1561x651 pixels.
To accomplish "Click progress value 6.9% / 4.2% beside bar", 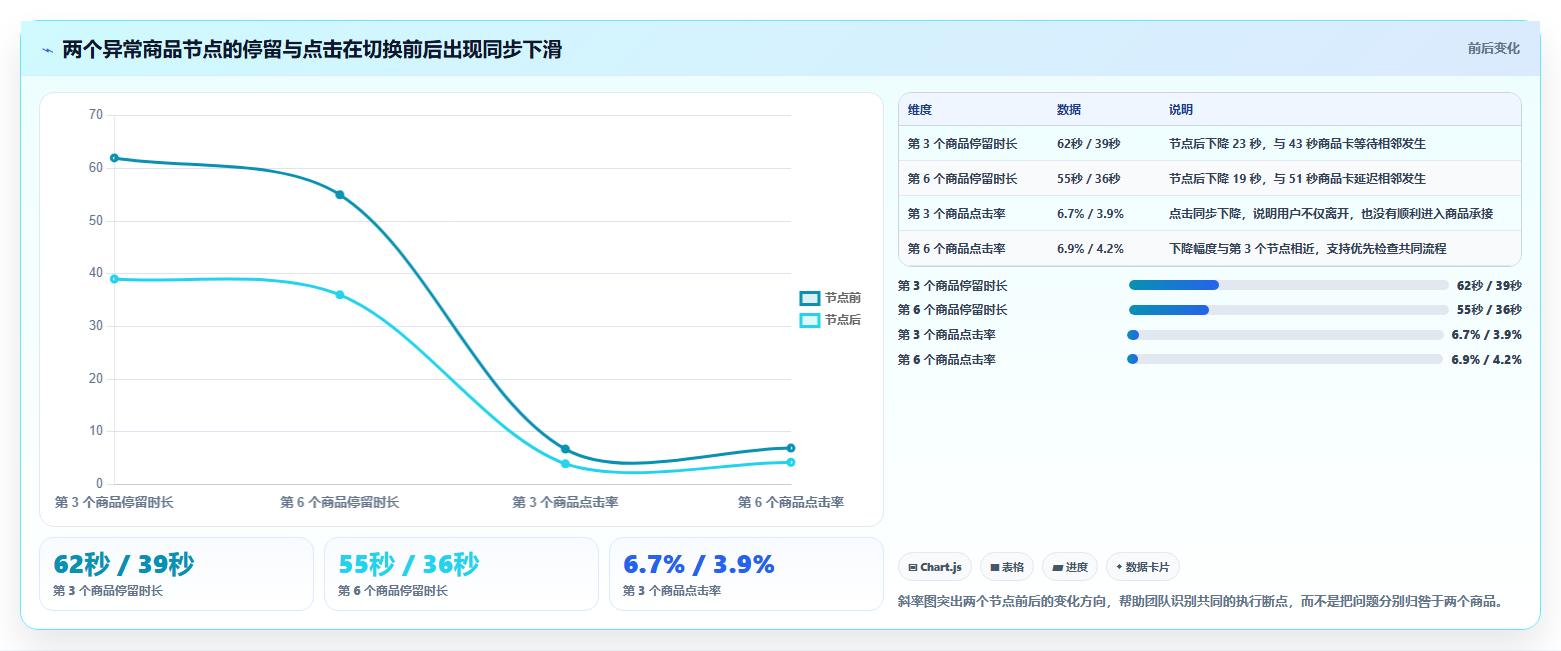I will point(1487,360).
